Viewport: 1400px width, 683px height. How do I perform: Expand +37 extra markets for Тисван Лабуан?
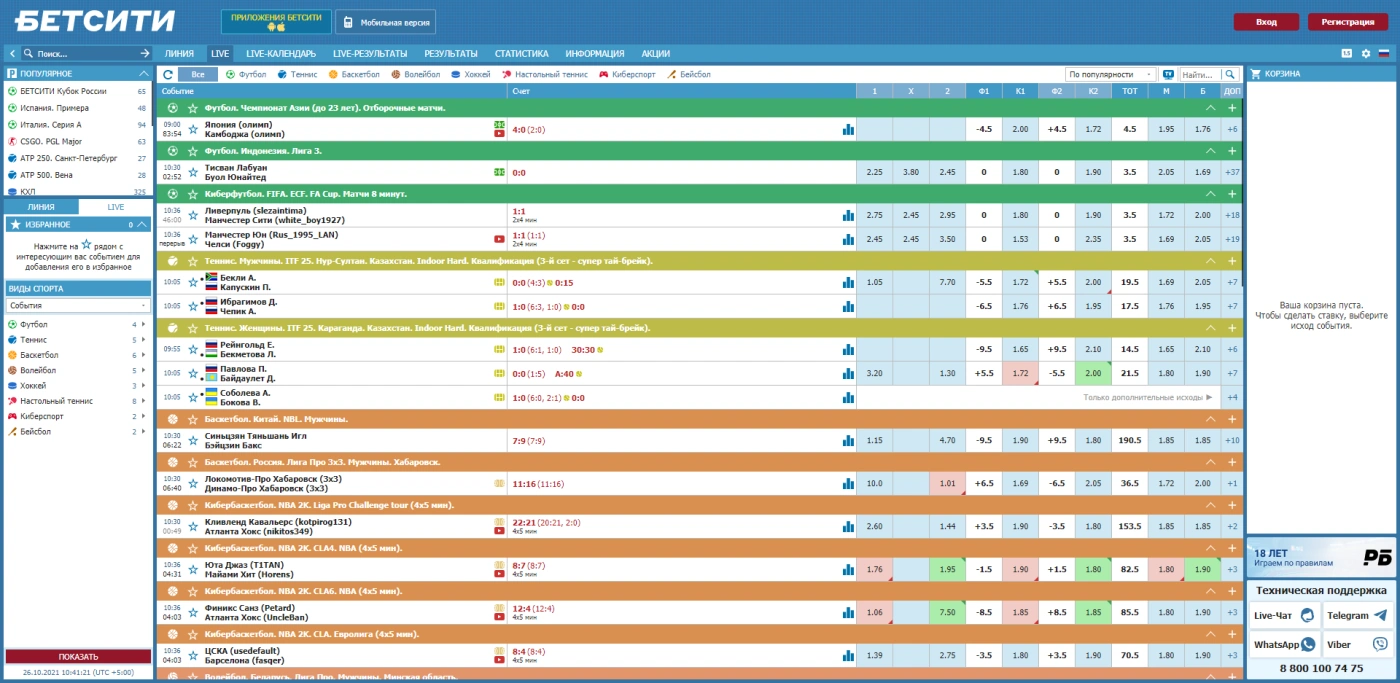(x=1232, y=172)
